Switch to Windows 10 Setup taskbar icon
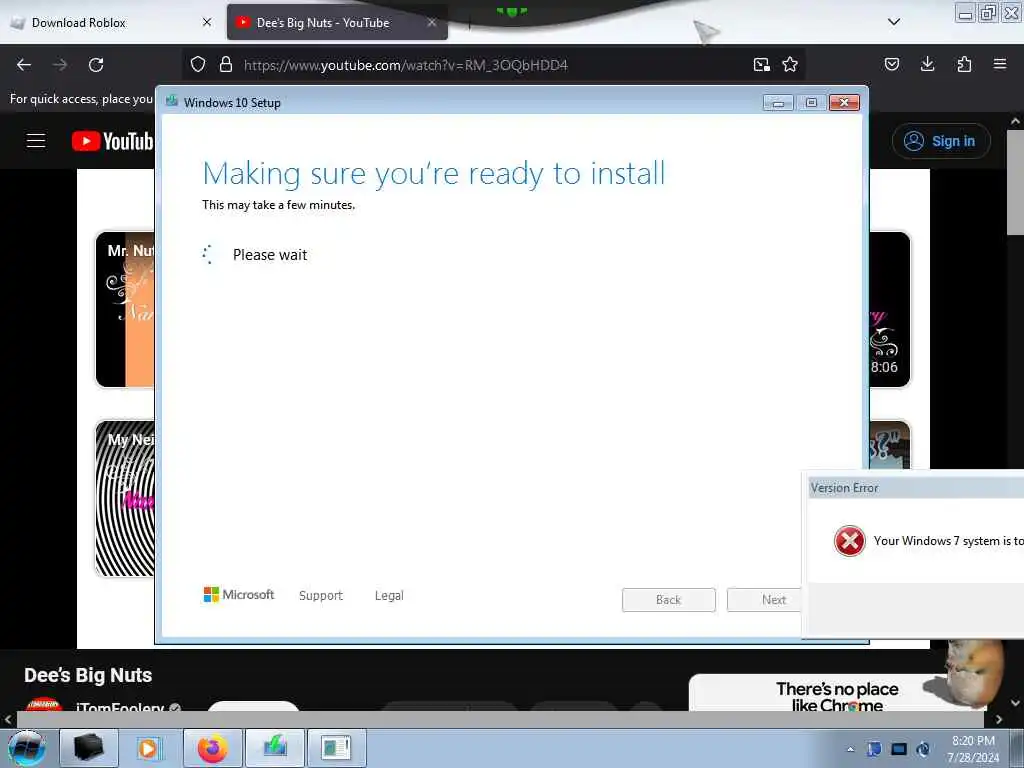The width and height of the screenshot is (1024, 768). [275, 748]
